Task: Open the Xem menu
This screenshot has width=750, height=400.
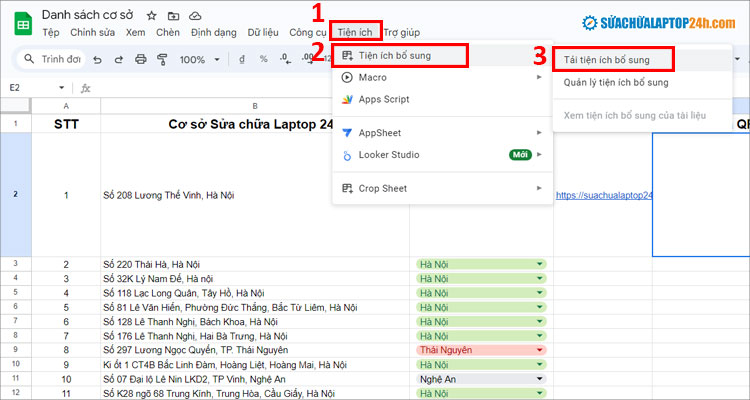Action: click(135, 33)
